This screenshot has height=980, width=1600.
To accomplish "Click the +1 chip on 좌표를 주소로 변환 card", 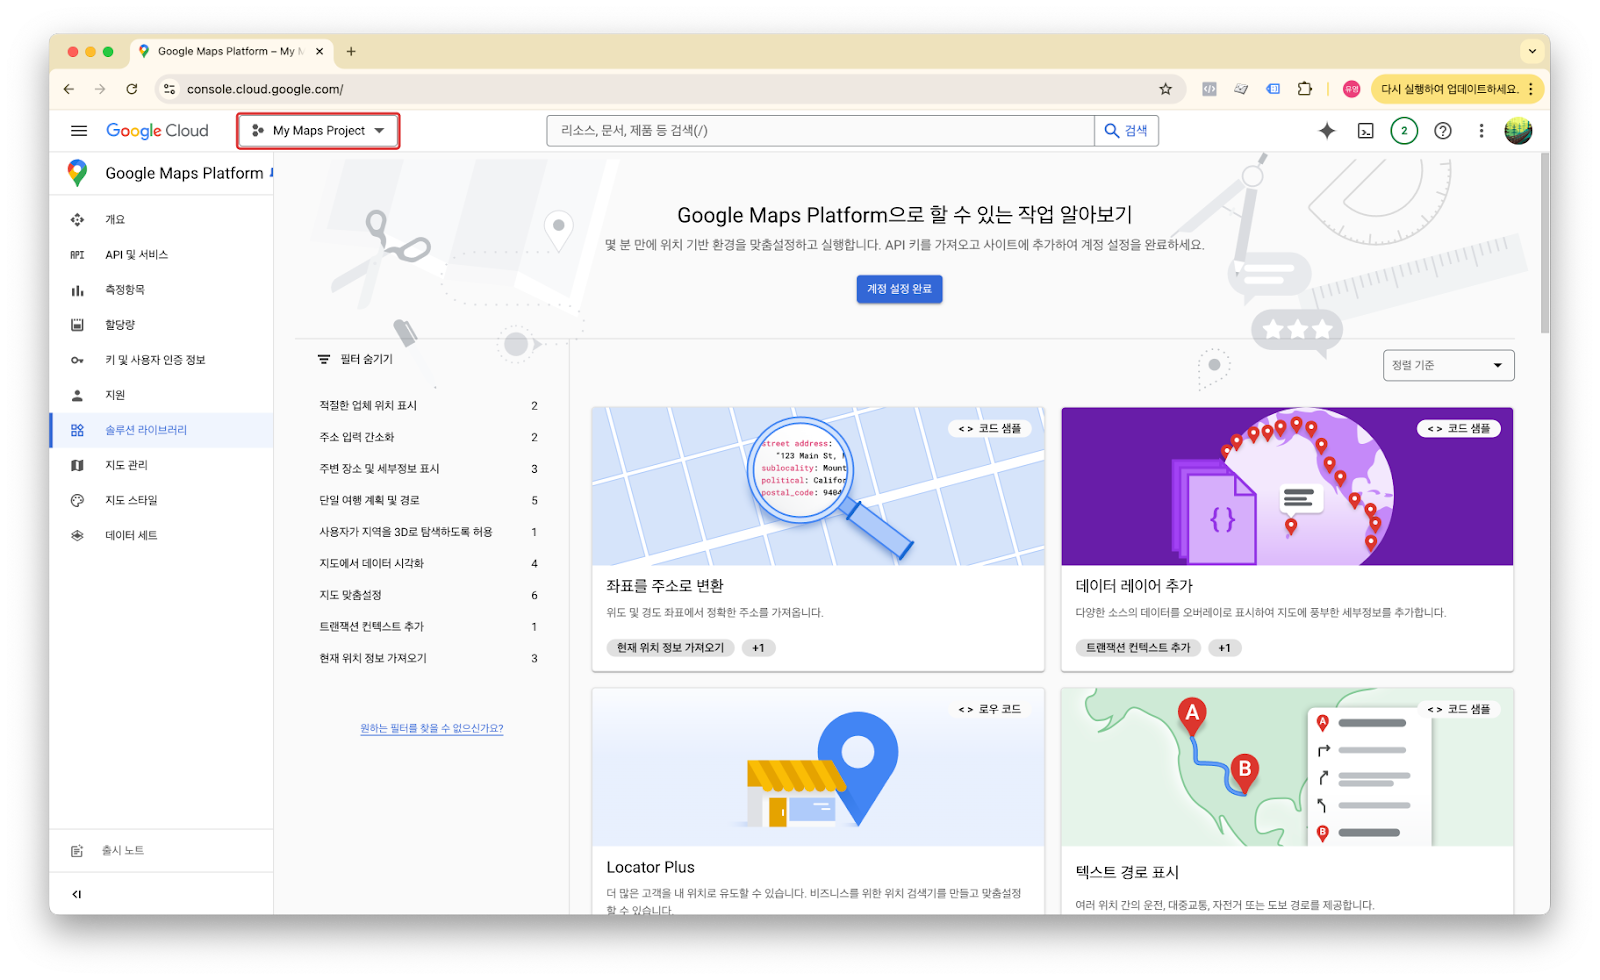I will tap(758, 648).
